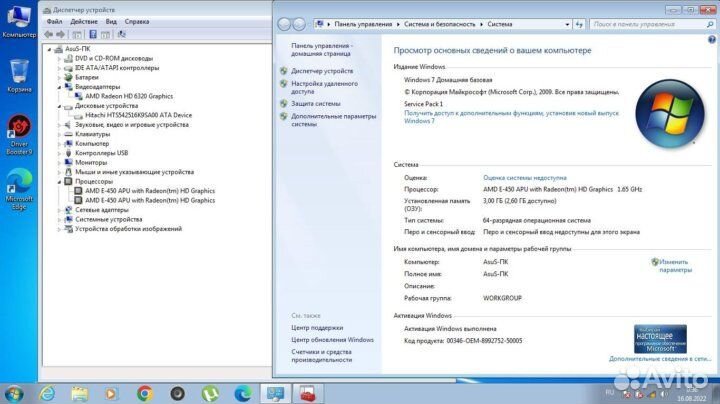This screenshot has width=720, height=404.
Task: Click the Help icon in Device Manager toolbar
Action: [x=93, y=34]
